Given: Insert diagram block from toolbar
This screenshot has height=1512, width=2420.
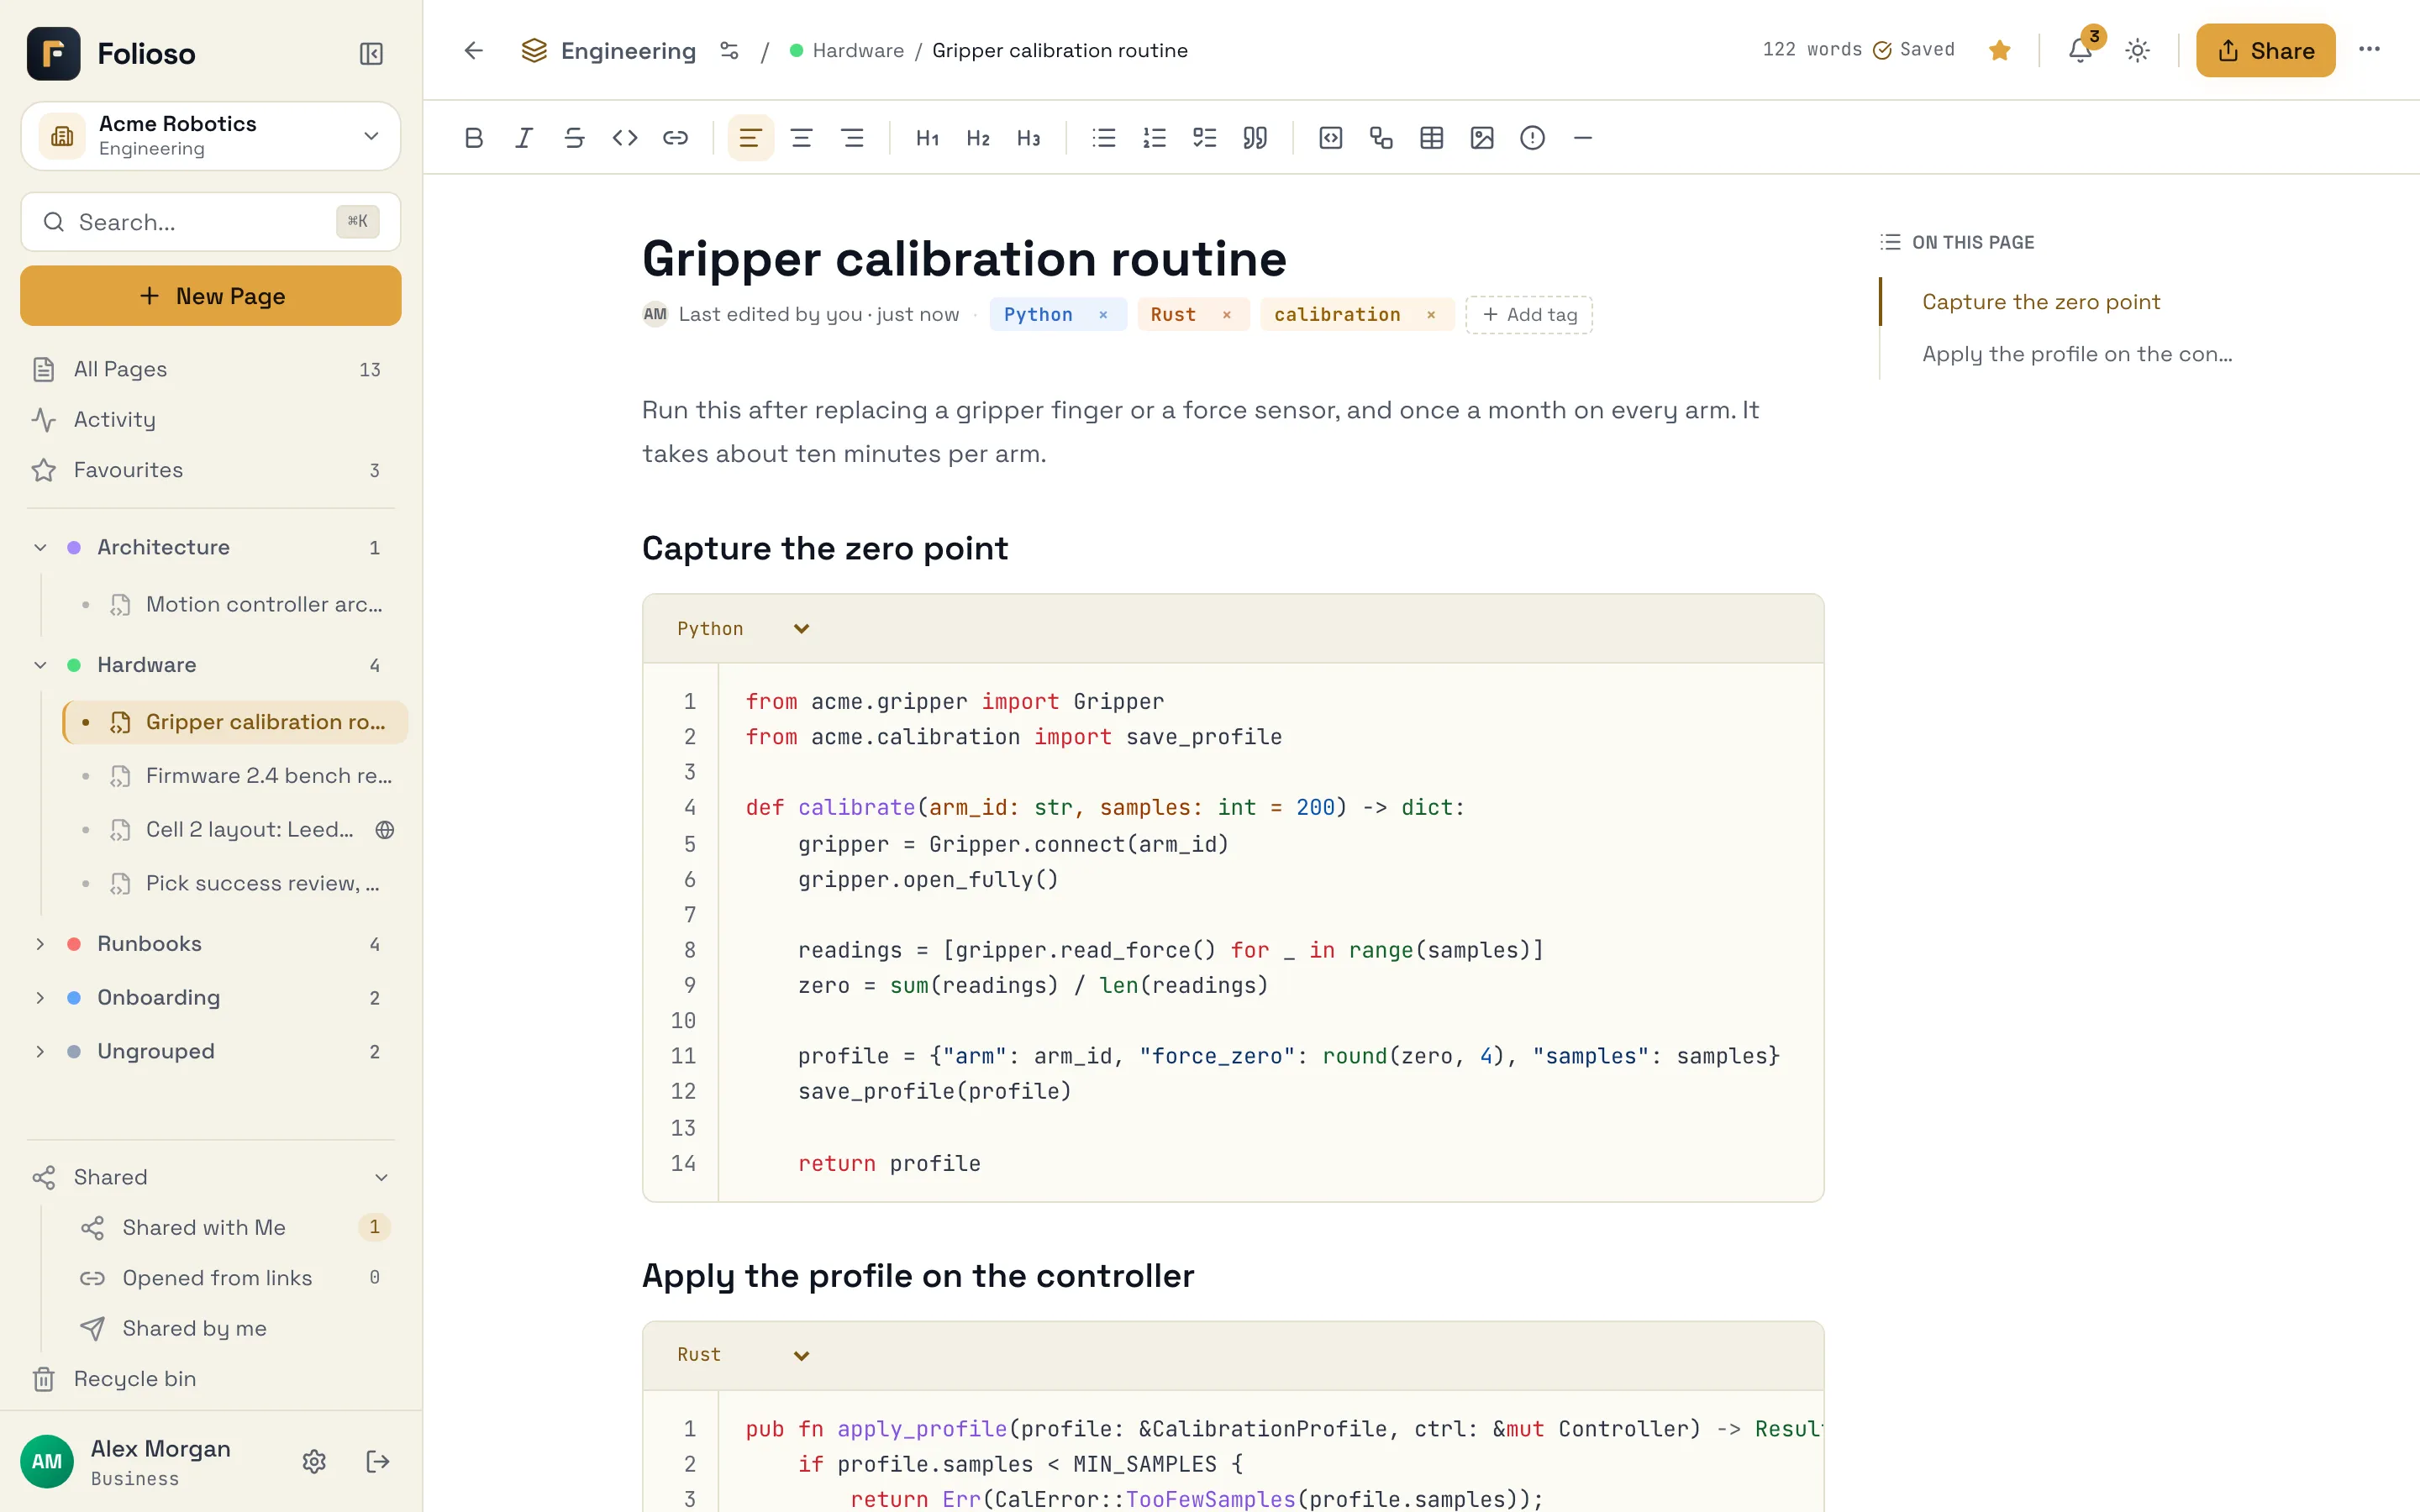Looking at the screenshot, I should [1381, 138].
